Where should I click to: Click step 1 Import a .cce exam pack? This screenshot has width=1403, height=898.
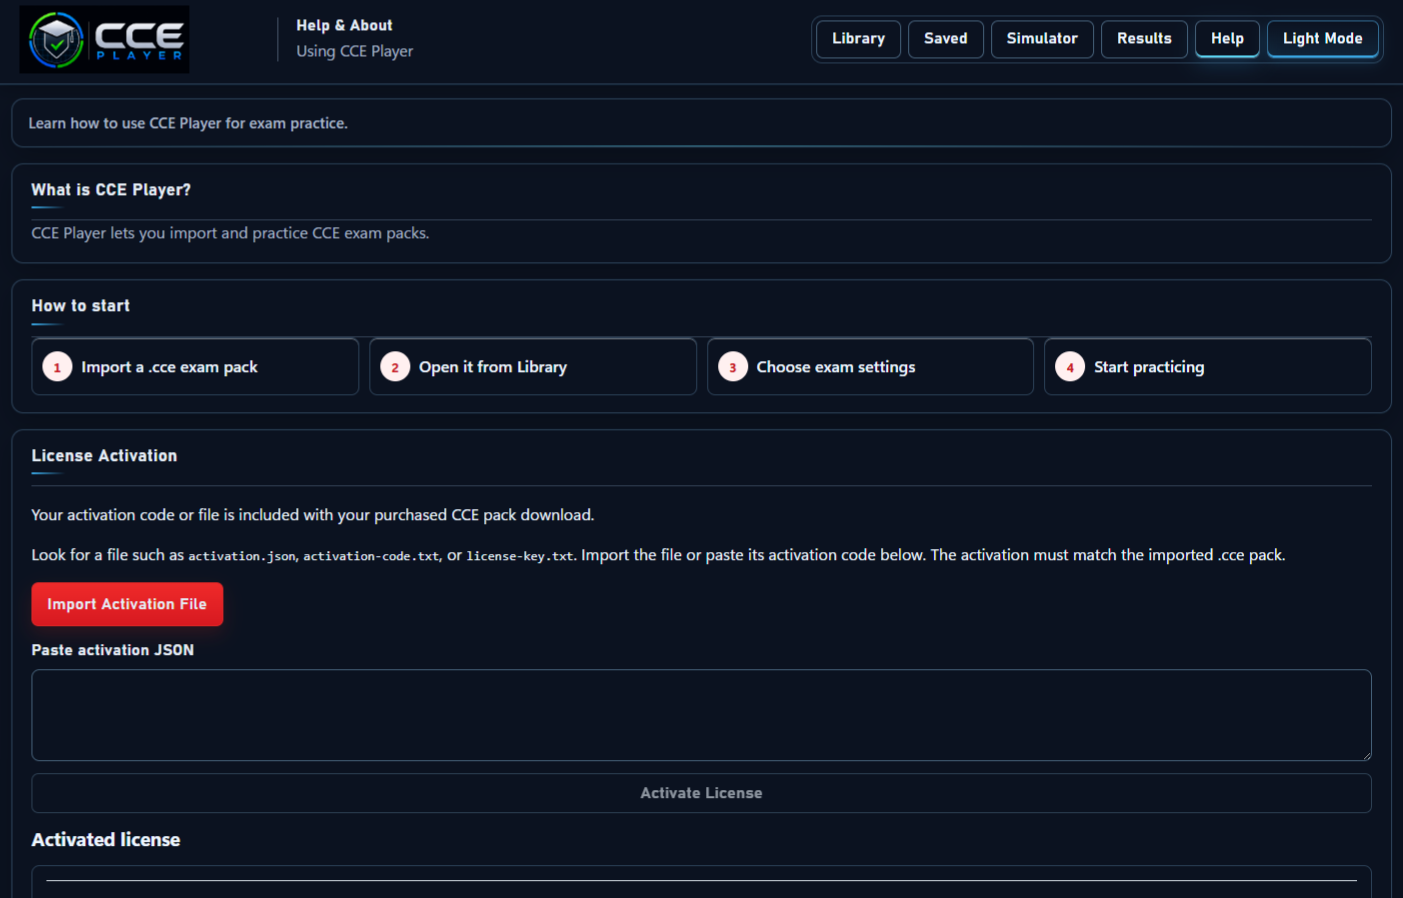coord(195,367)
